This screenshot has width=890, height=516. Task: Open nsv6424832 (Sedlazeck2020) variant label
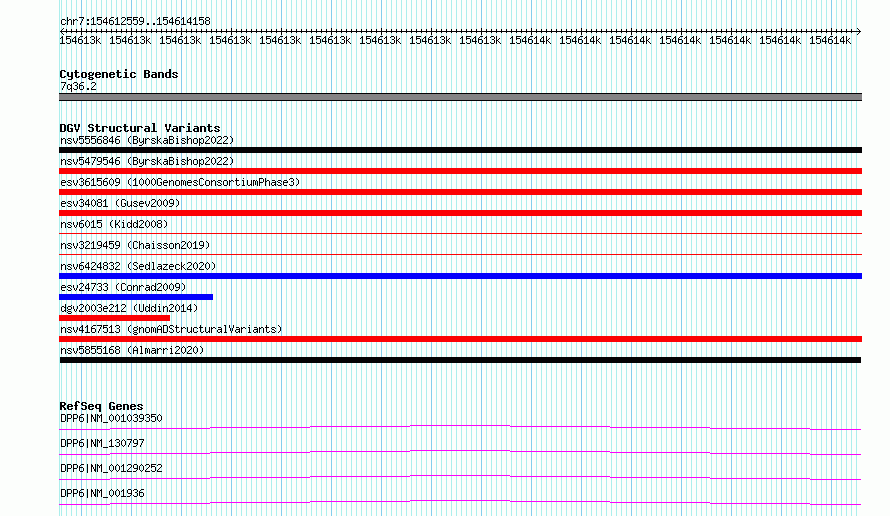(138, 266)
